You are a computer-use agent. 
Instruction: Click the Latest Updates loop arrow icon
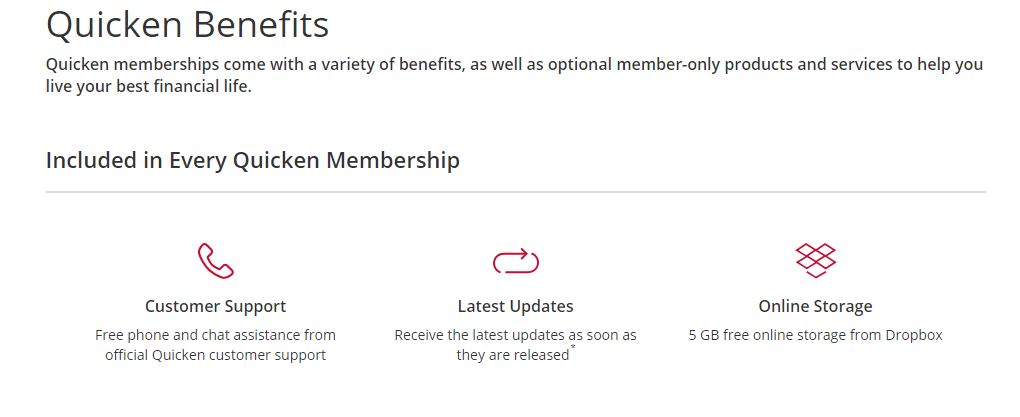click(x=516, y=262)
